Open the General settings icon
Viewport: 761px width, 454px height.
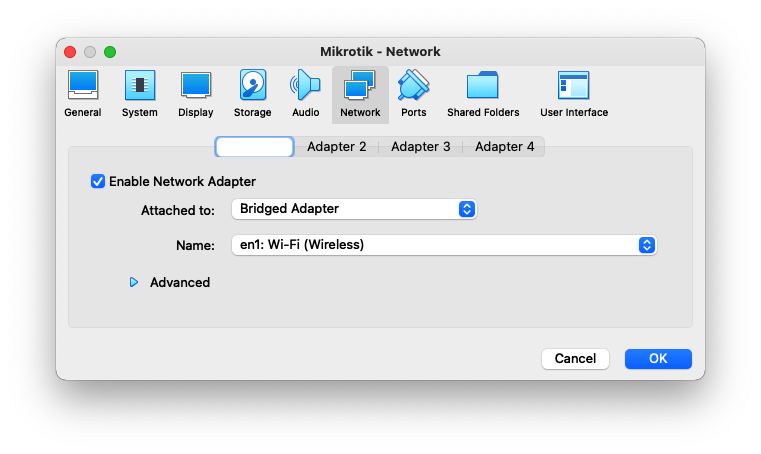(82, 87)
